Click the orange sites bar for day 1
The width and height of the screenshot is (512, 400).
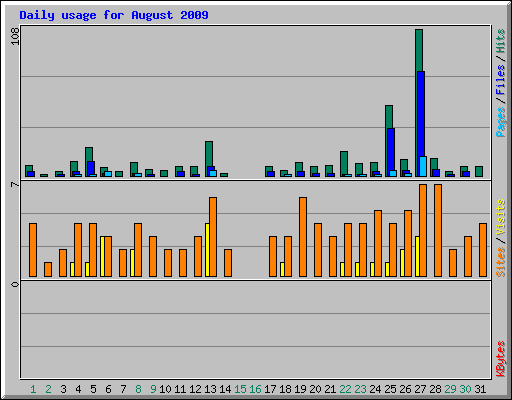33,250
